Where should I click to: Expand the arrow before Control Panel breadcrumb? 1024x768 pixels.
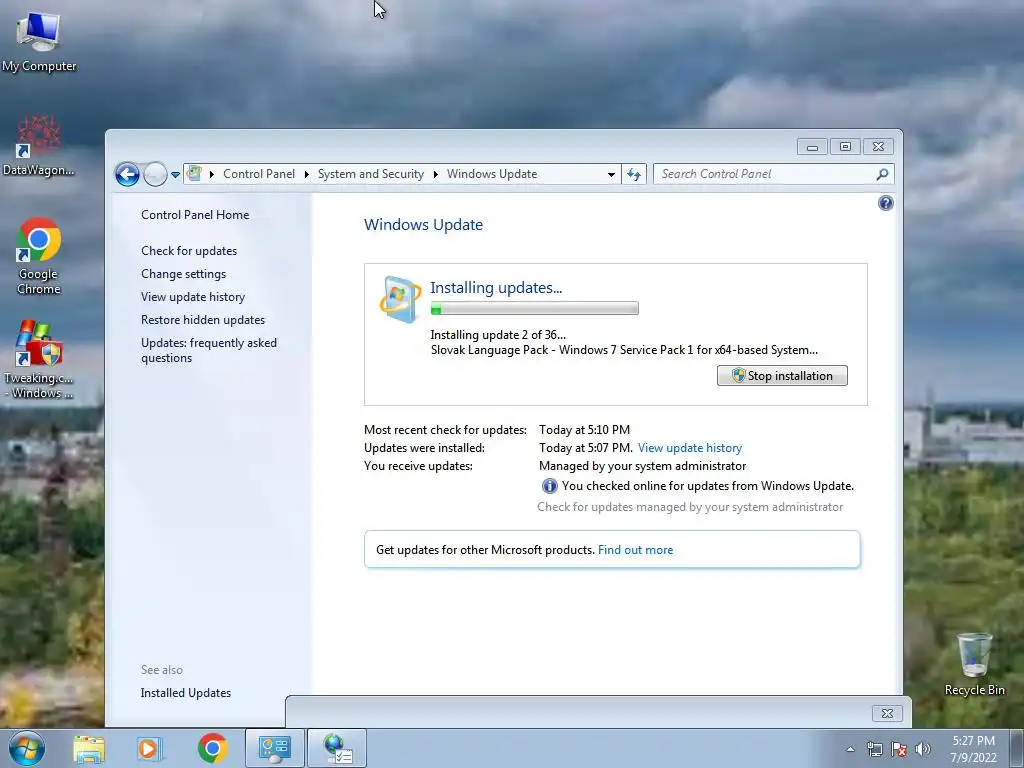point(212,174)
